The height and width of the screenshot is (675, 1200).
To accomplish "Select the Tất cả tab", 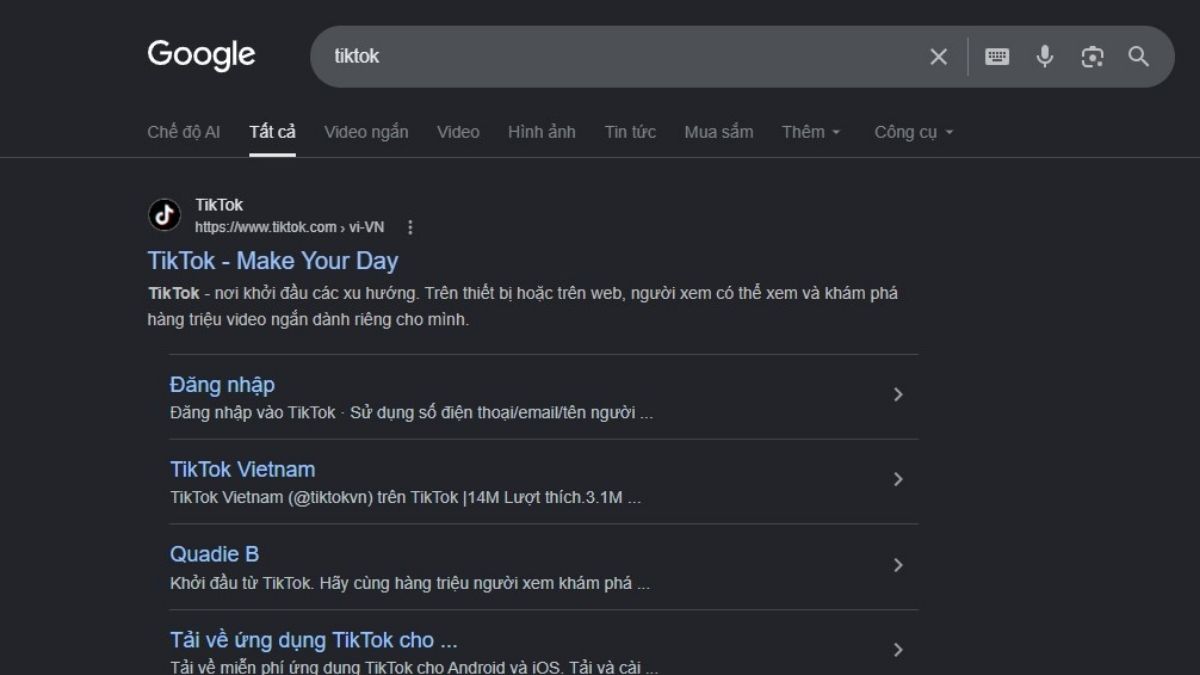I will 272,132.
